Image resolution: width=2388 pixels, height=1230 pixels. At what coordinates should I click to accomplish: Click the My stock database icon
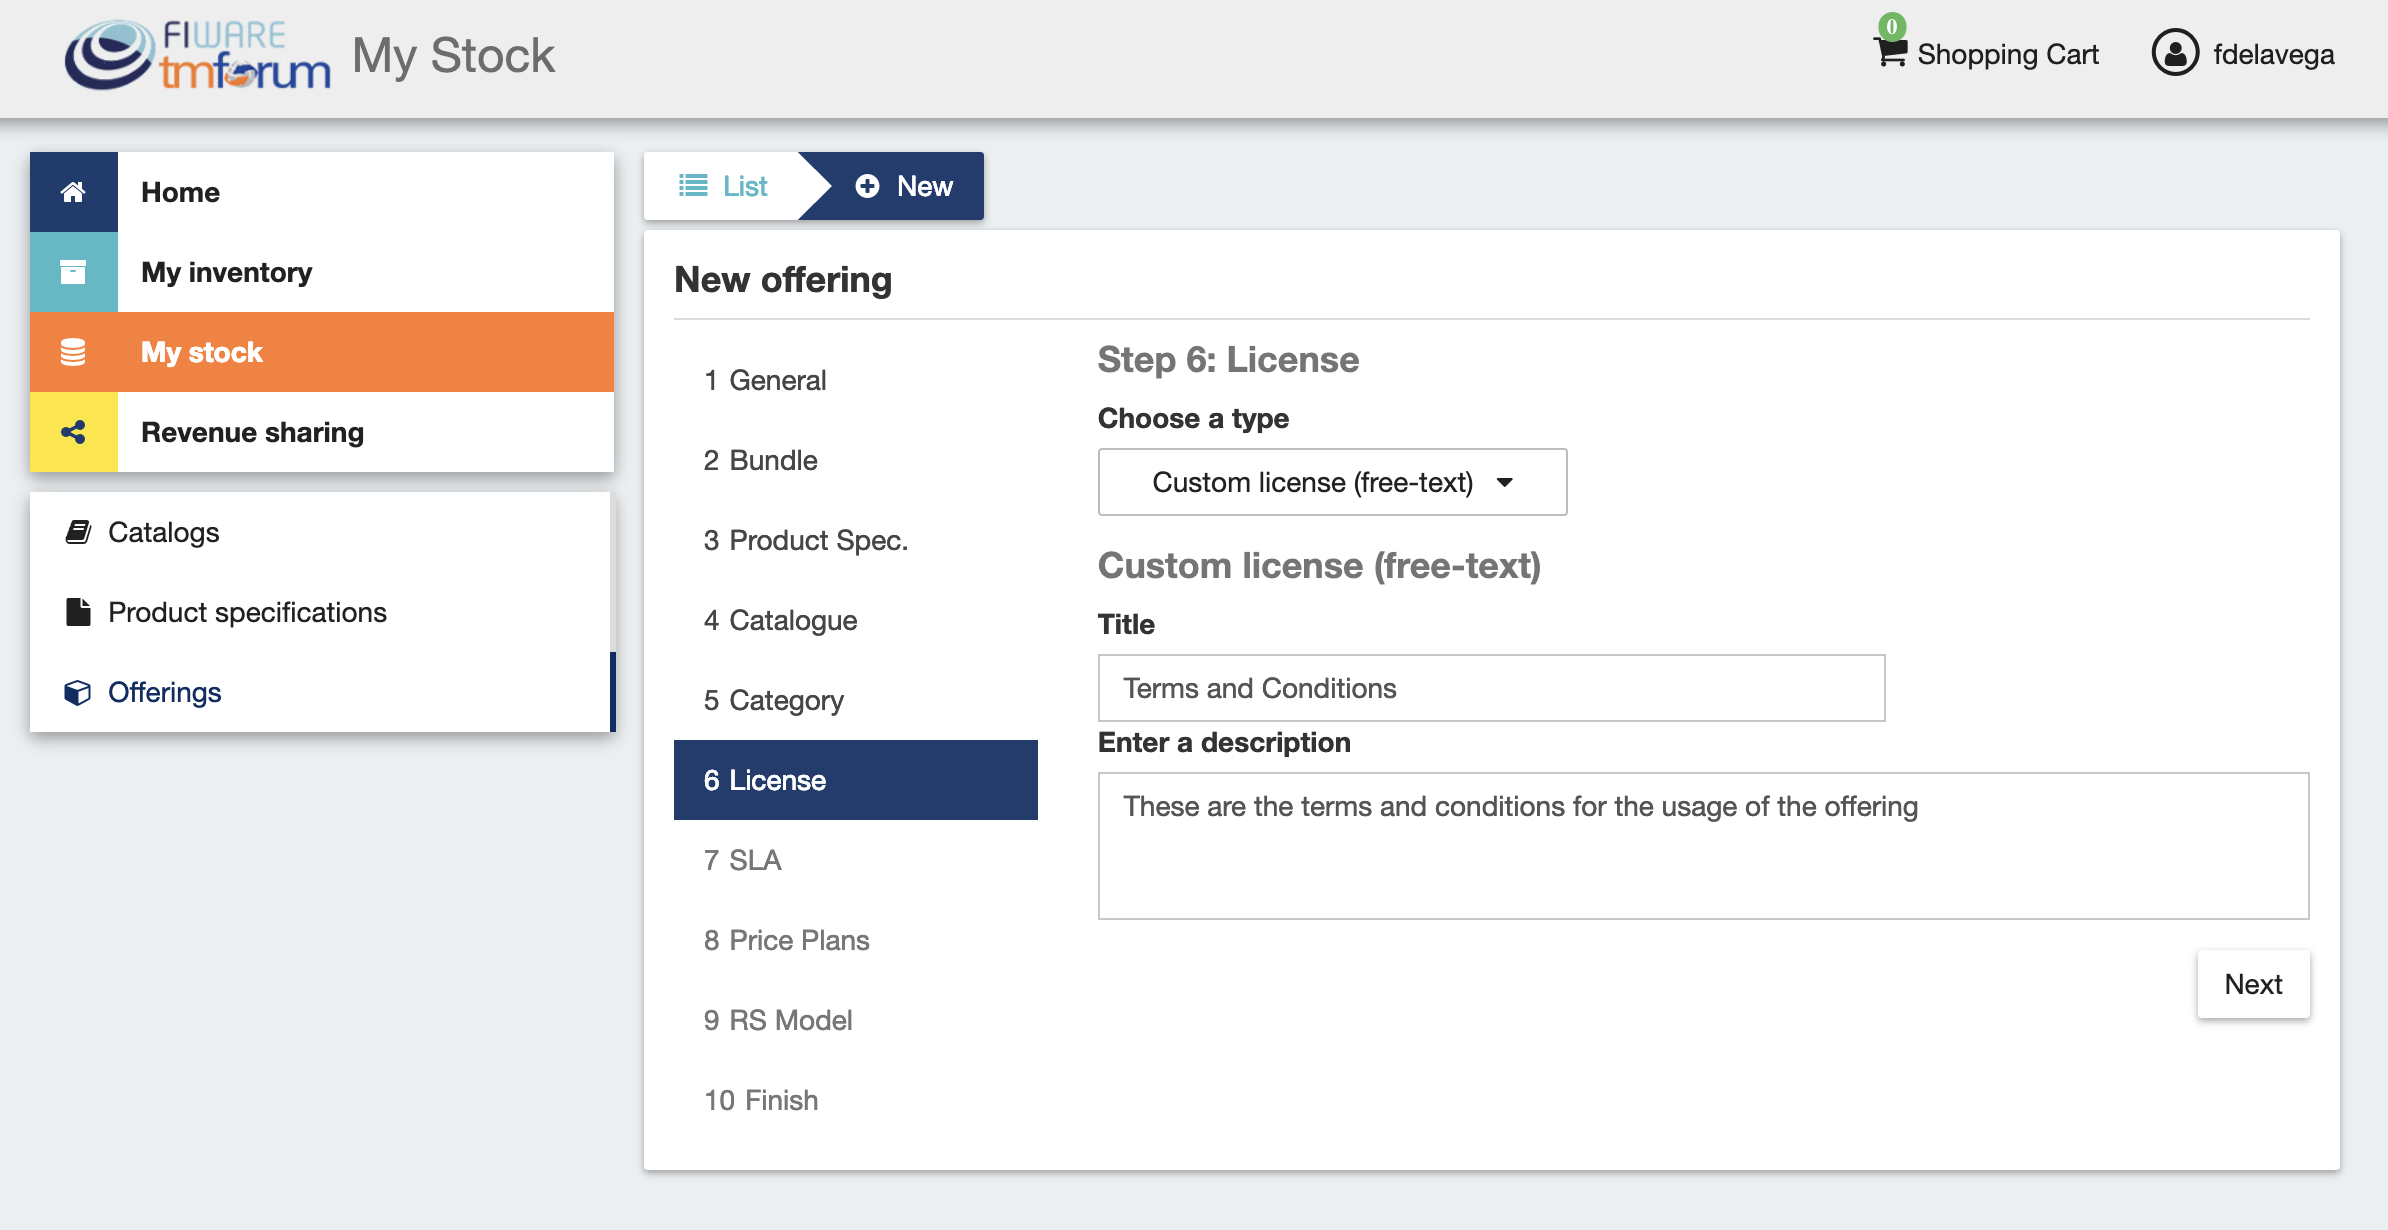pos(73,352)
